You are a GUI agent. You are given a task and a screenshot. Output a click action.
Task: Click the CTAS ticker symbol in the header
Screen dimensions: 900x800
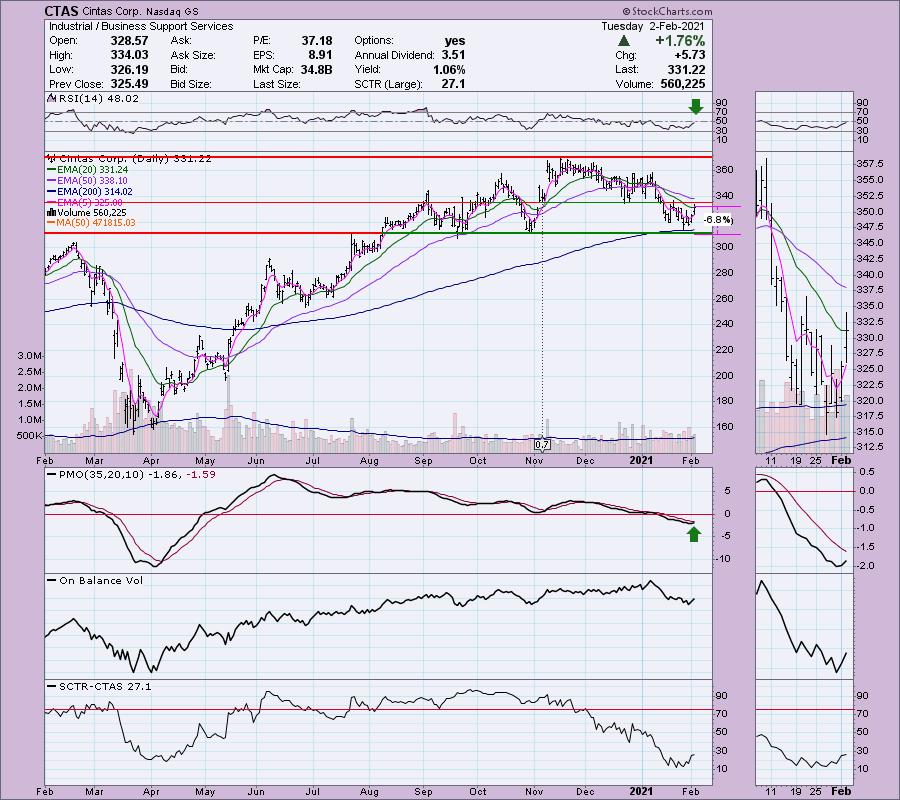point(61,11)
